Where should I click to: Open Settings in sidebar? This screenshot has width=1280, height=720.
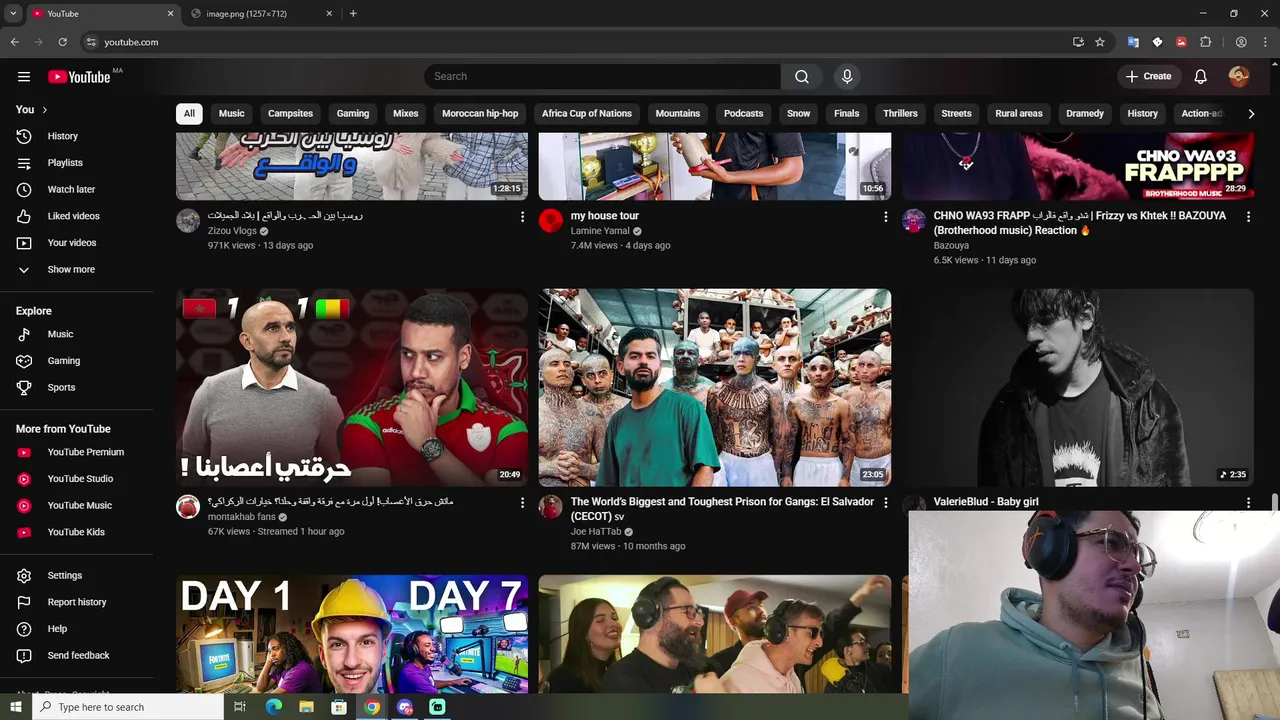(64, 576)
